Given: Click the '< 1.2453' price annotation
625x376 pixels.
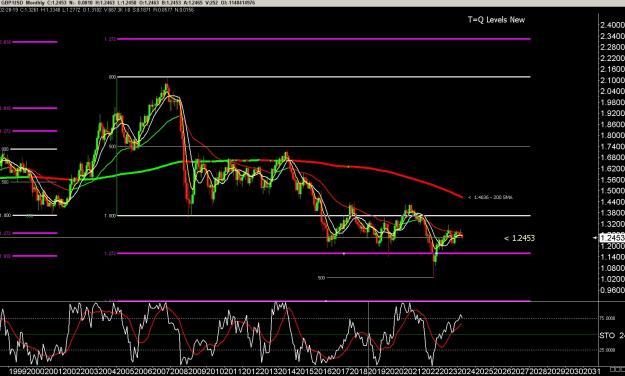Looking at the screenshot, I should (x=519, y=238).
